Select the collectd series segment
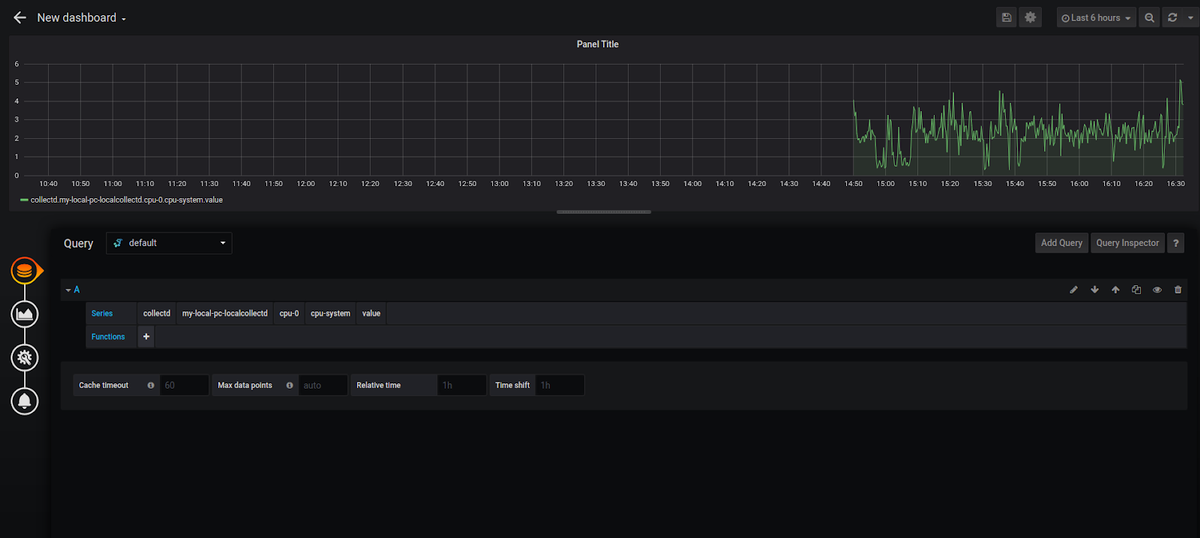The width and height of the screenshot is (1200, 538). click(x=157, y=314)
